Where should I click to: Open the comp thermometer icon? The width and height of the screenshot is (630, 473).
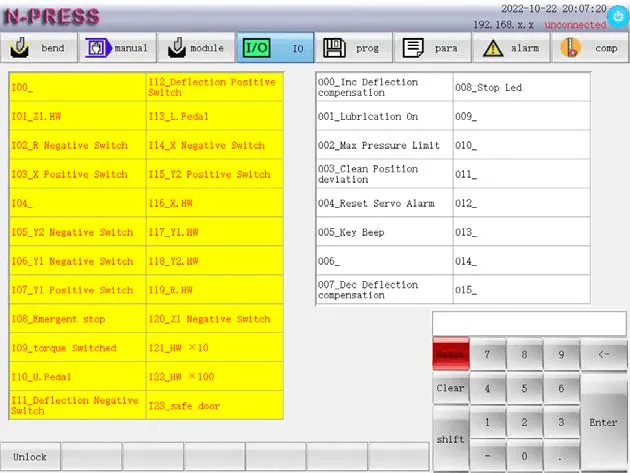click(x=571, y=47)
